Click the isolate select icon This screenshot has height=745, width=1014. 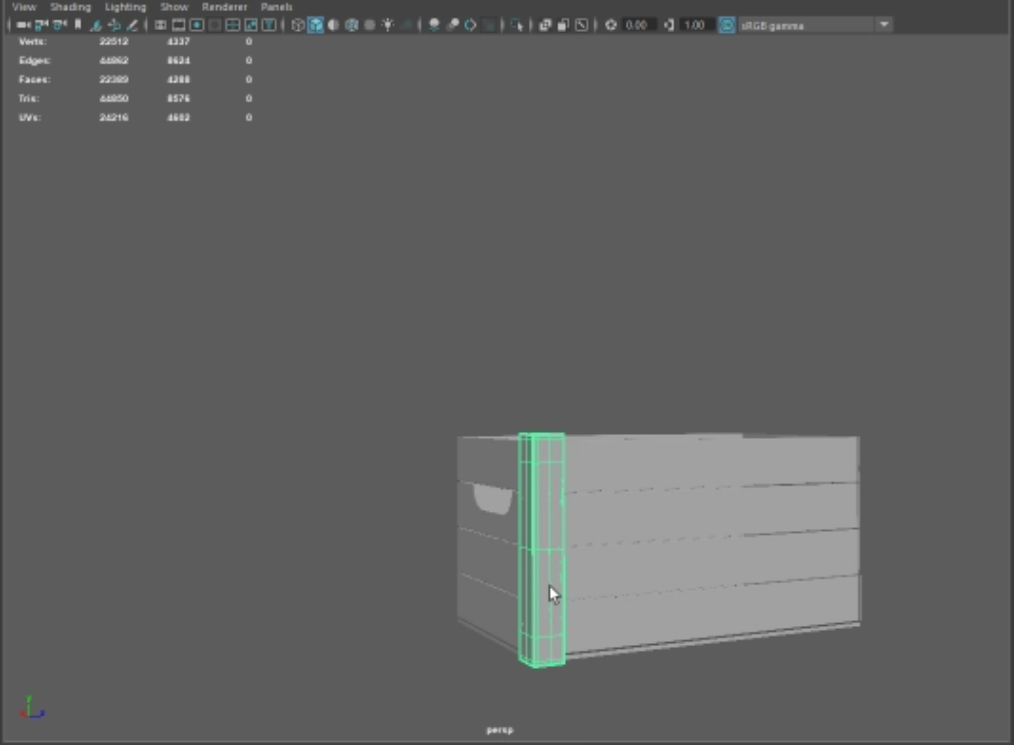(517, 25)
